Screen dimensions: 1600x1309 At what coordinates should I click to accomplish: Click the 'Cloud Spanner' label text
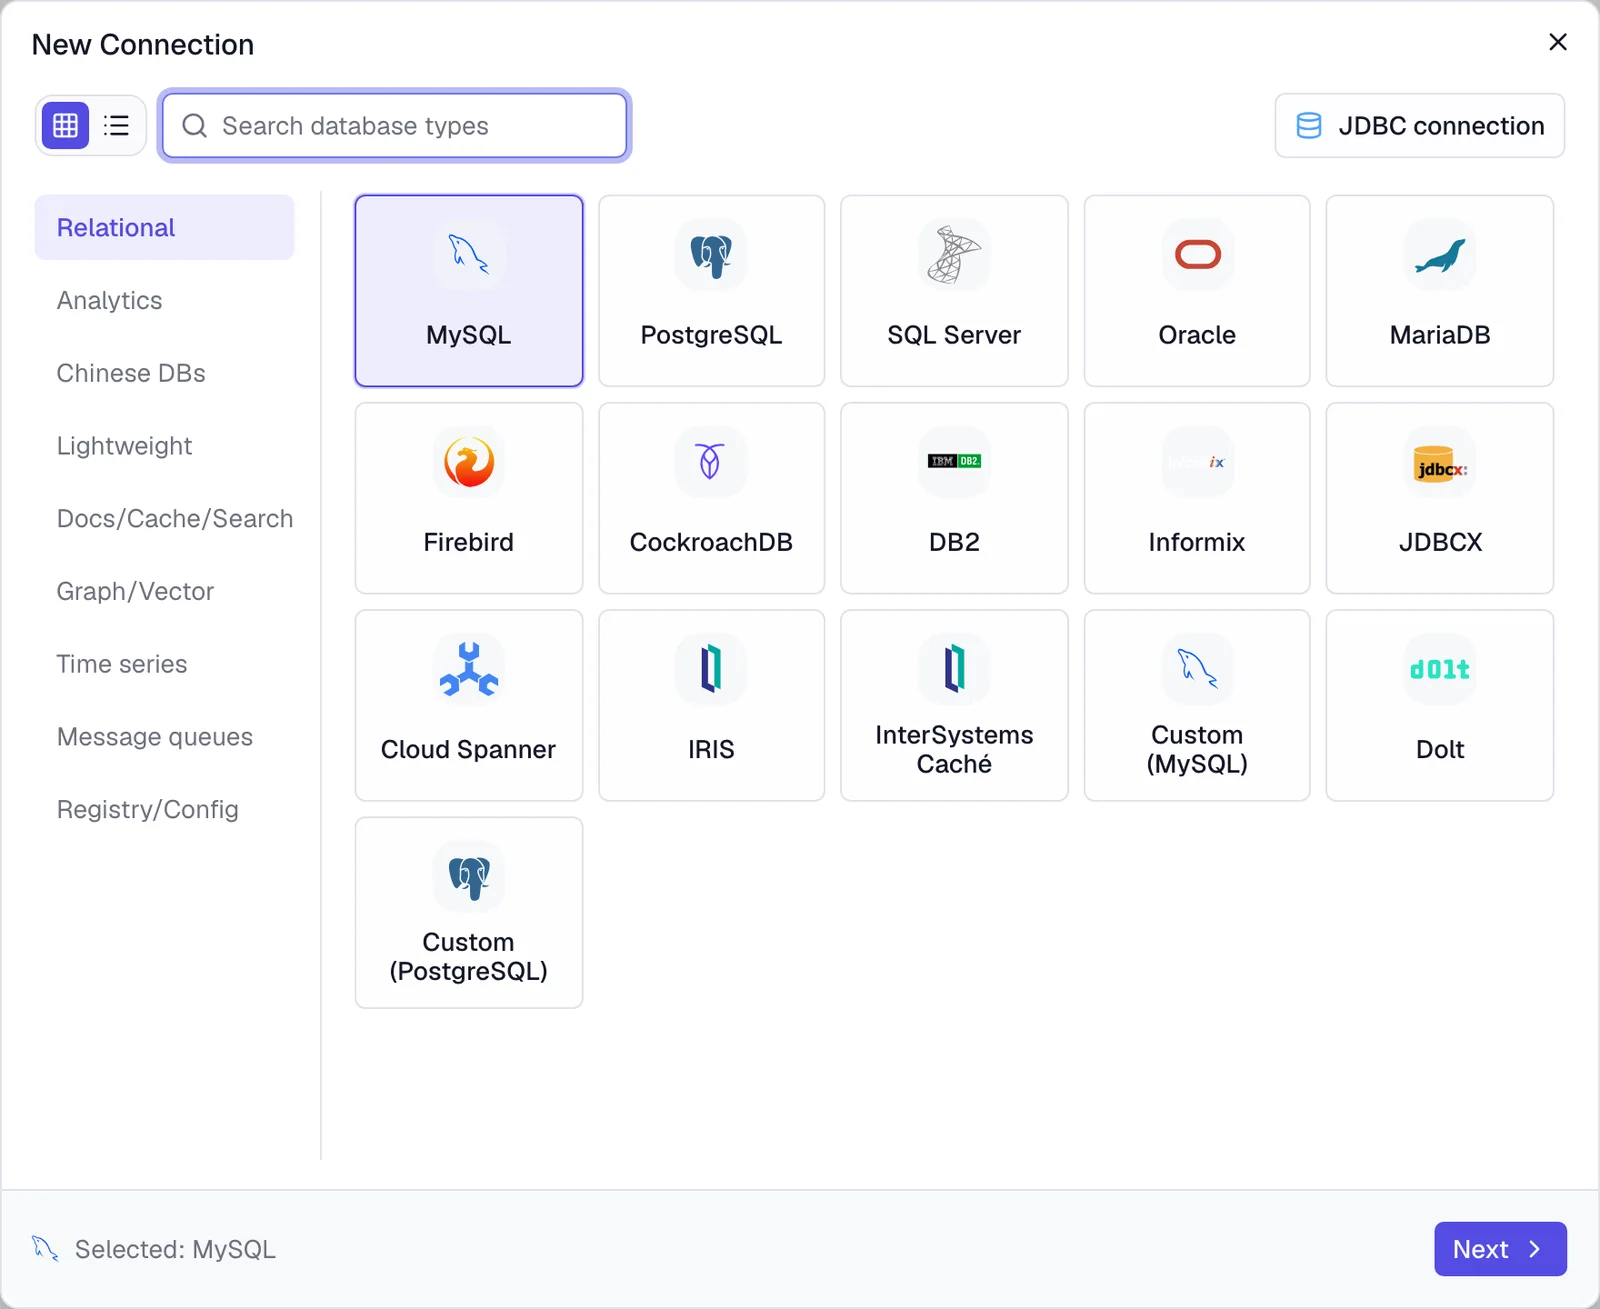(x=468, y=749)
